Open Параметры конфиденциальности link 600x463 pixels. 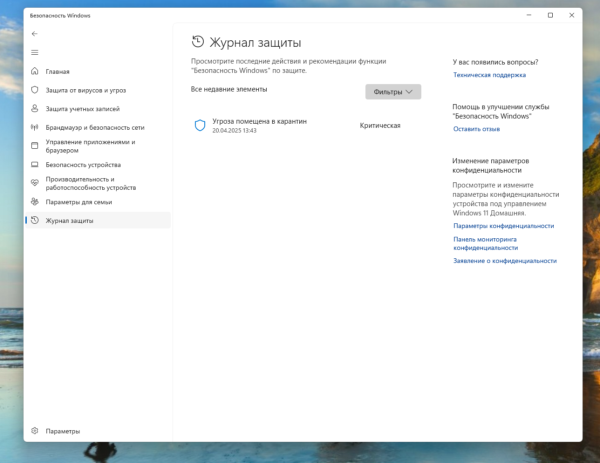[504, 226]
